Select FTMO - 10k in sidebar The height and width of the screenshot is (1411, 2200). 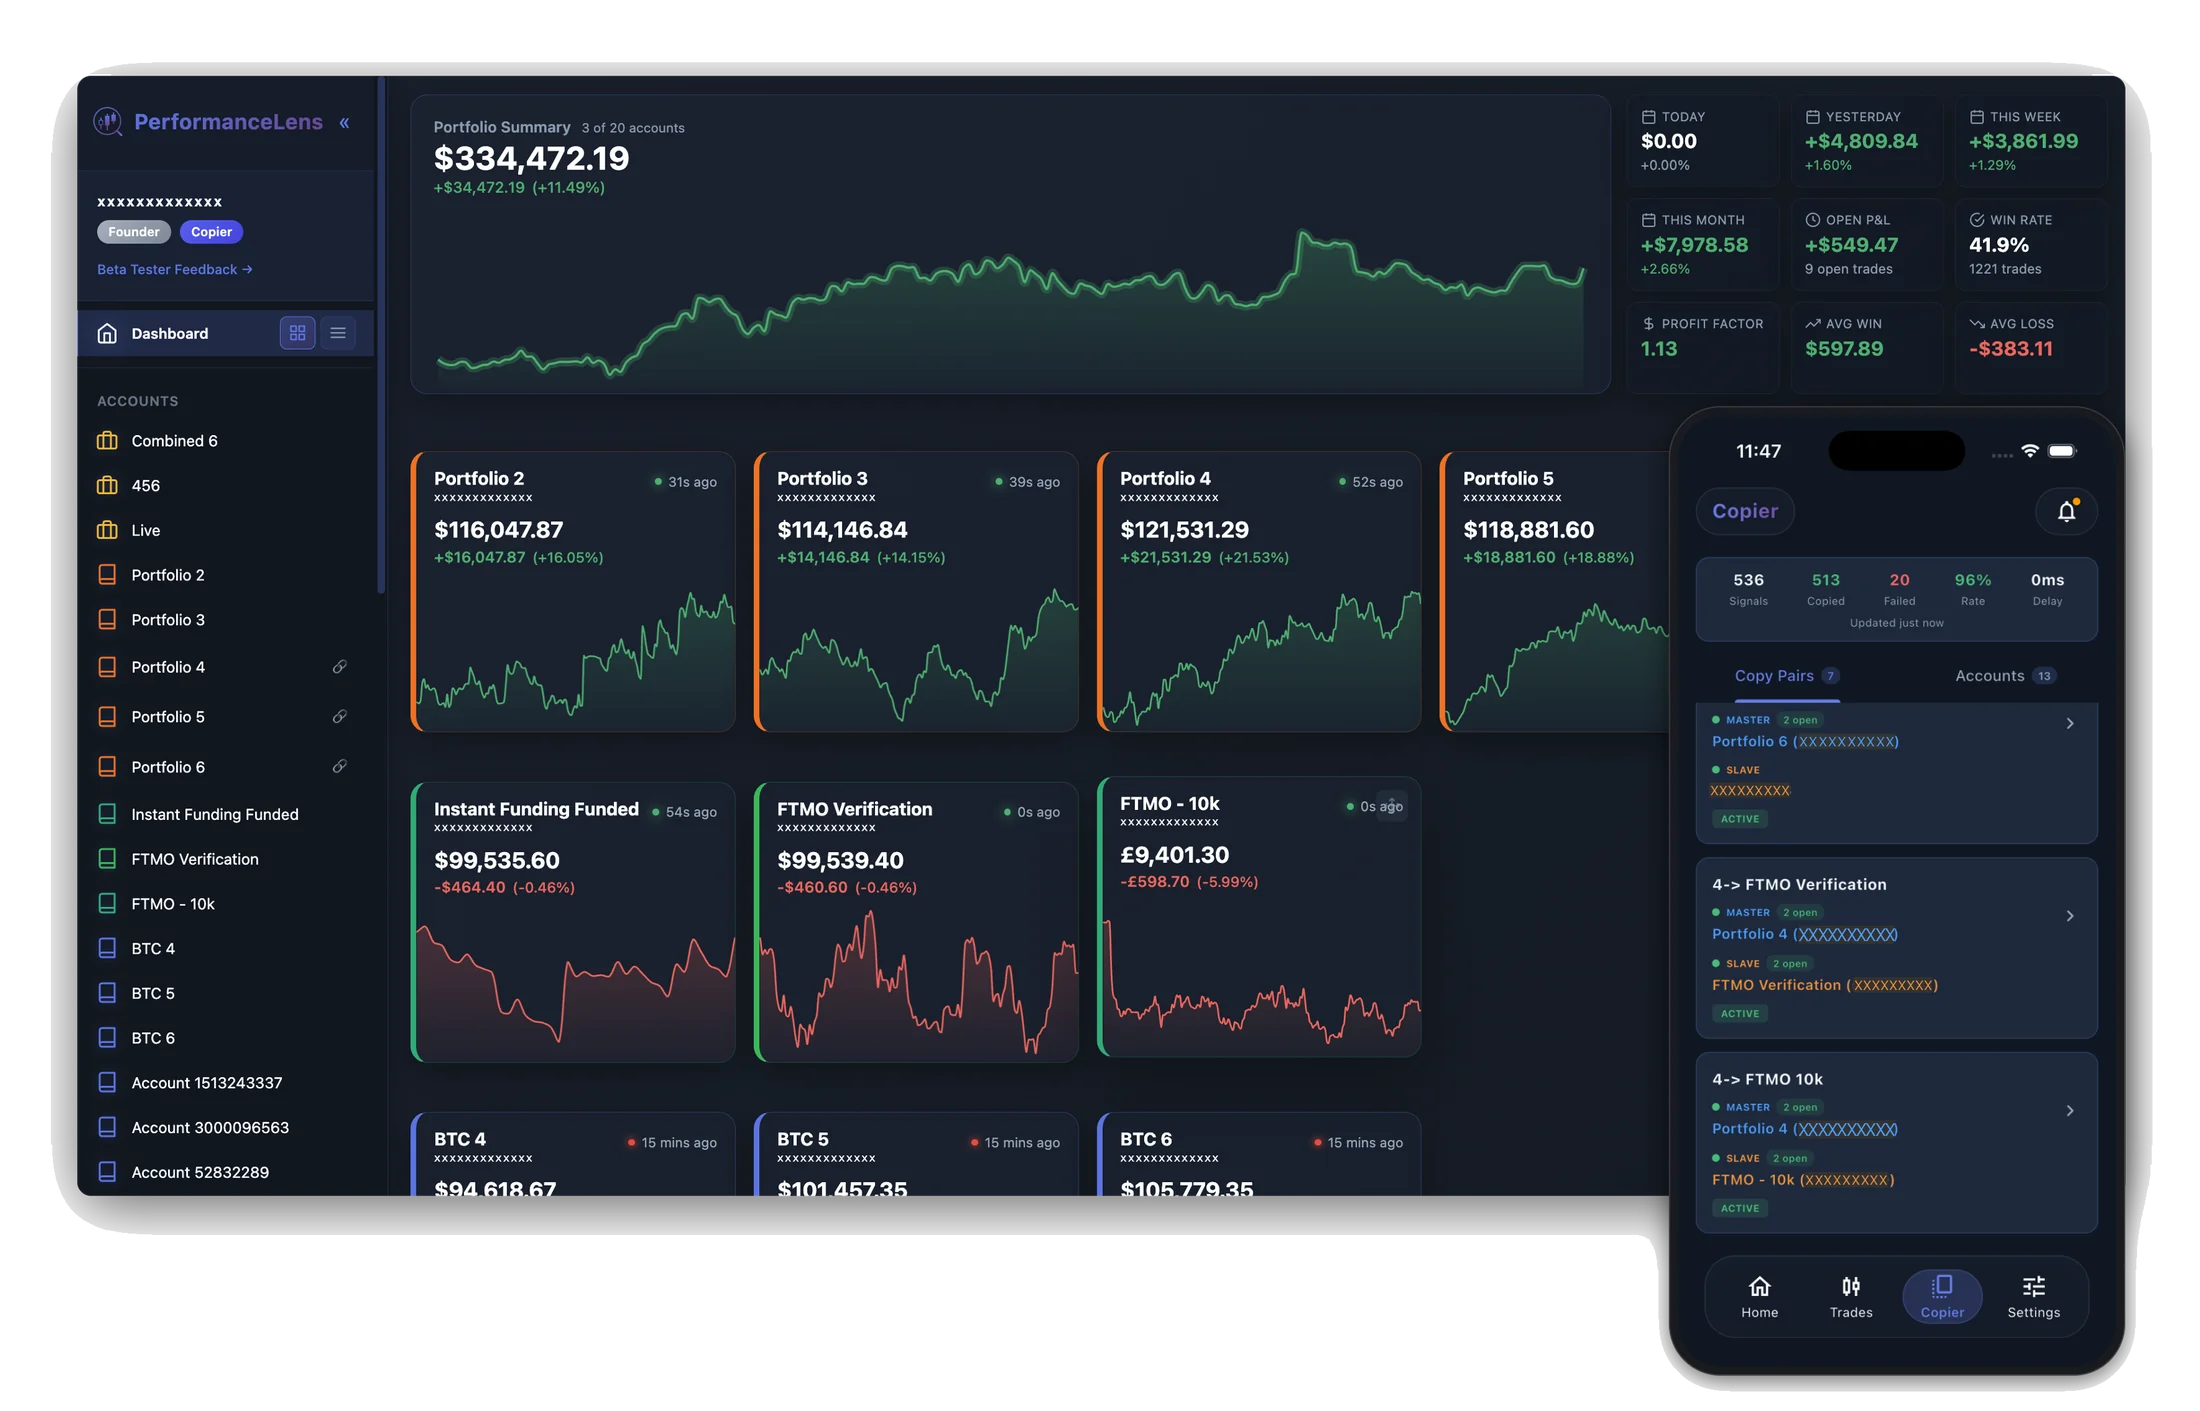click(173, 904)
